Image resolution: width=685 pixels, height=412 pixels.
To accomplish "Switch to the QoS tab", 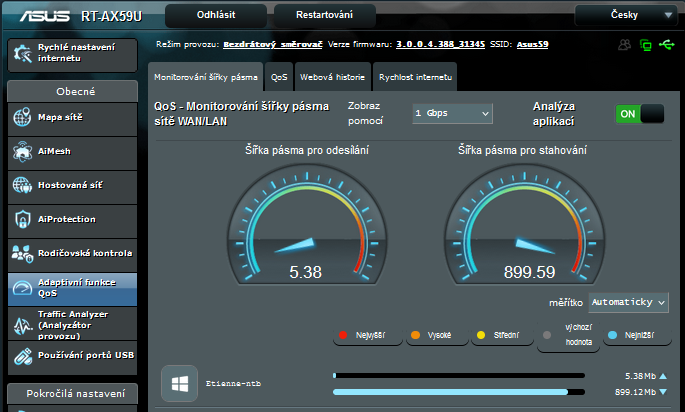I will [279, 76].
